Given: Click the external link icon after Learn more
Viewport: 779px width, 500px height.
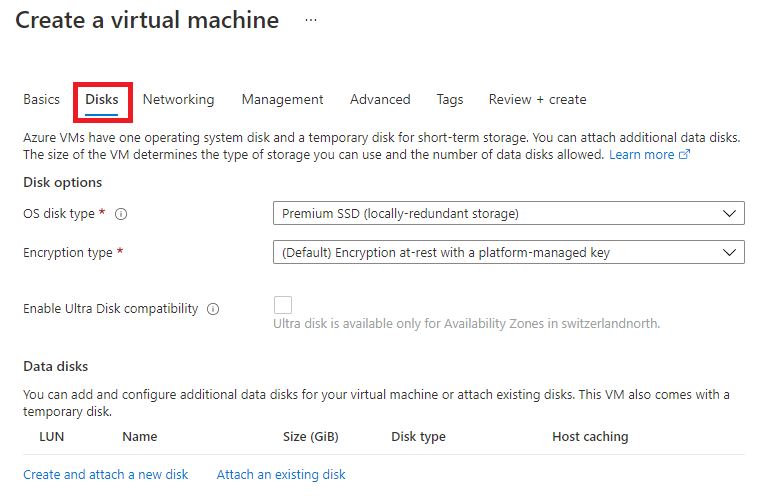Looking at the screenshot, I should [685, 155].
